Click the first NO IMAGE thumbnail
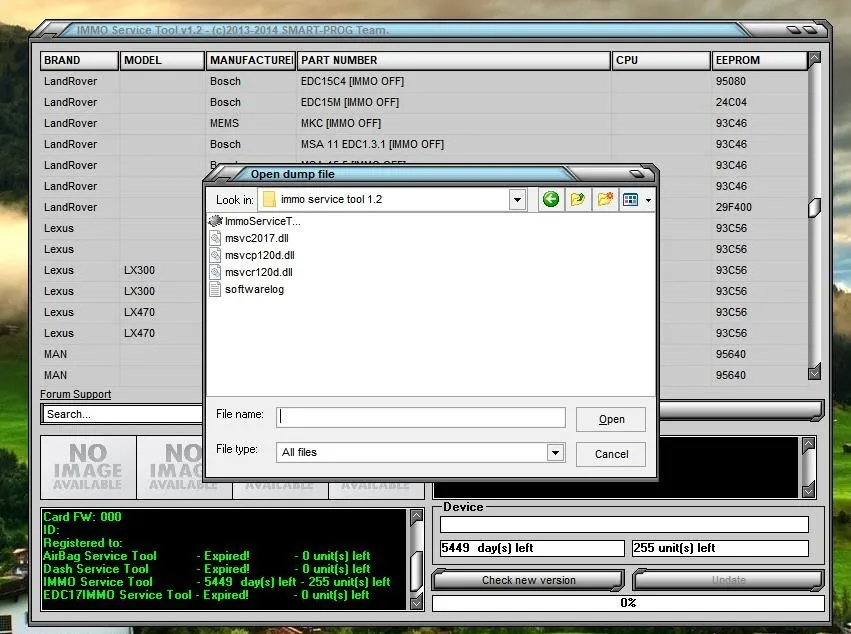851x634 pixels. 88,467
